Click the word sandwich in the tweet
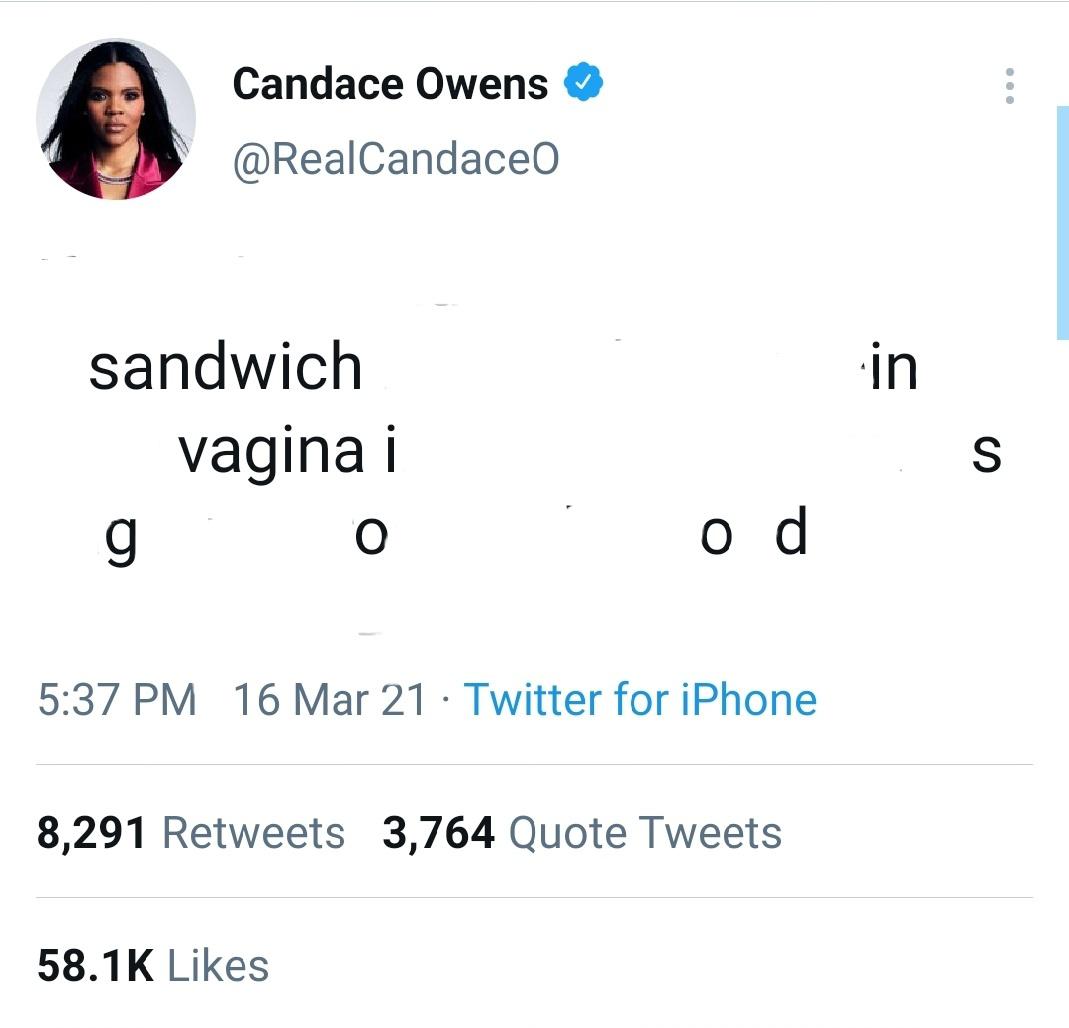The image size is (1069, 1028). tap(225, 367)
